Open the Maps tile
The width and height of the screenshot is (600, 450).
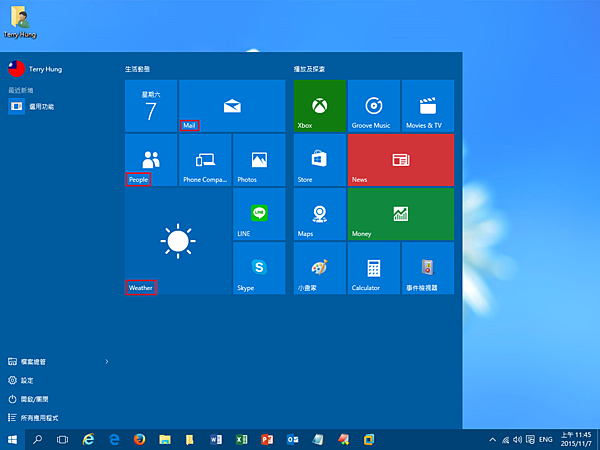[319, 214]
